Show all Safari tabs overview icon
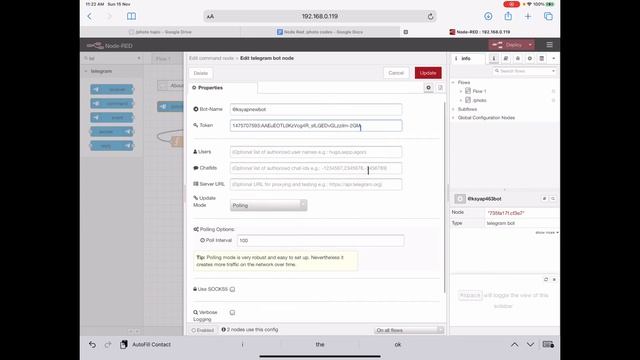Image resolution: width=640 pixels, height=360 pixels. point(548,16)
